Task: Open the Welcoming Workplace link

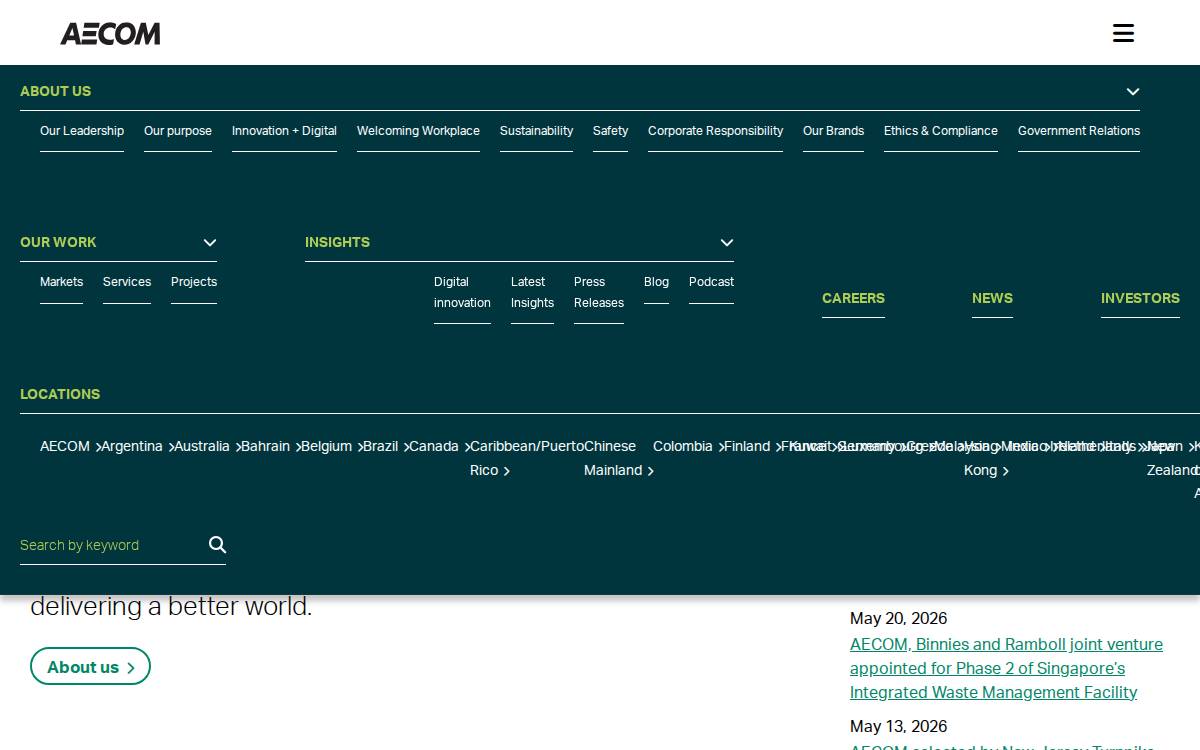Action: point(418,131)
